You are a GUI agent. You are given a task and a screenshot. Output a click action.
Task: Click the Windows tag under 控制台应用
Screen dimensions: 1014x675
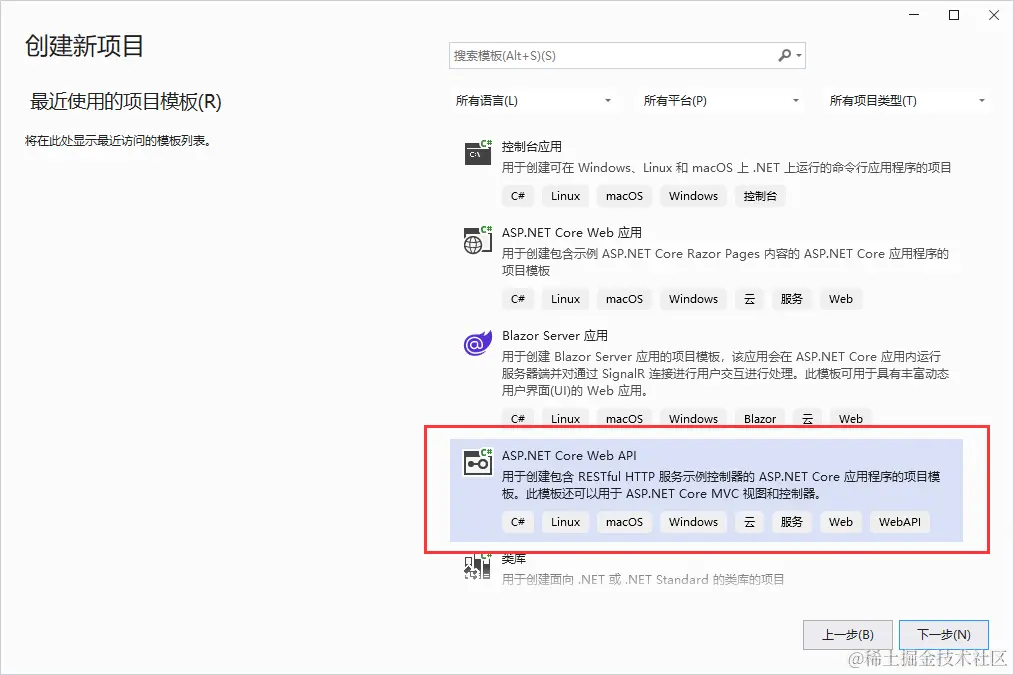tap(693, 196)
